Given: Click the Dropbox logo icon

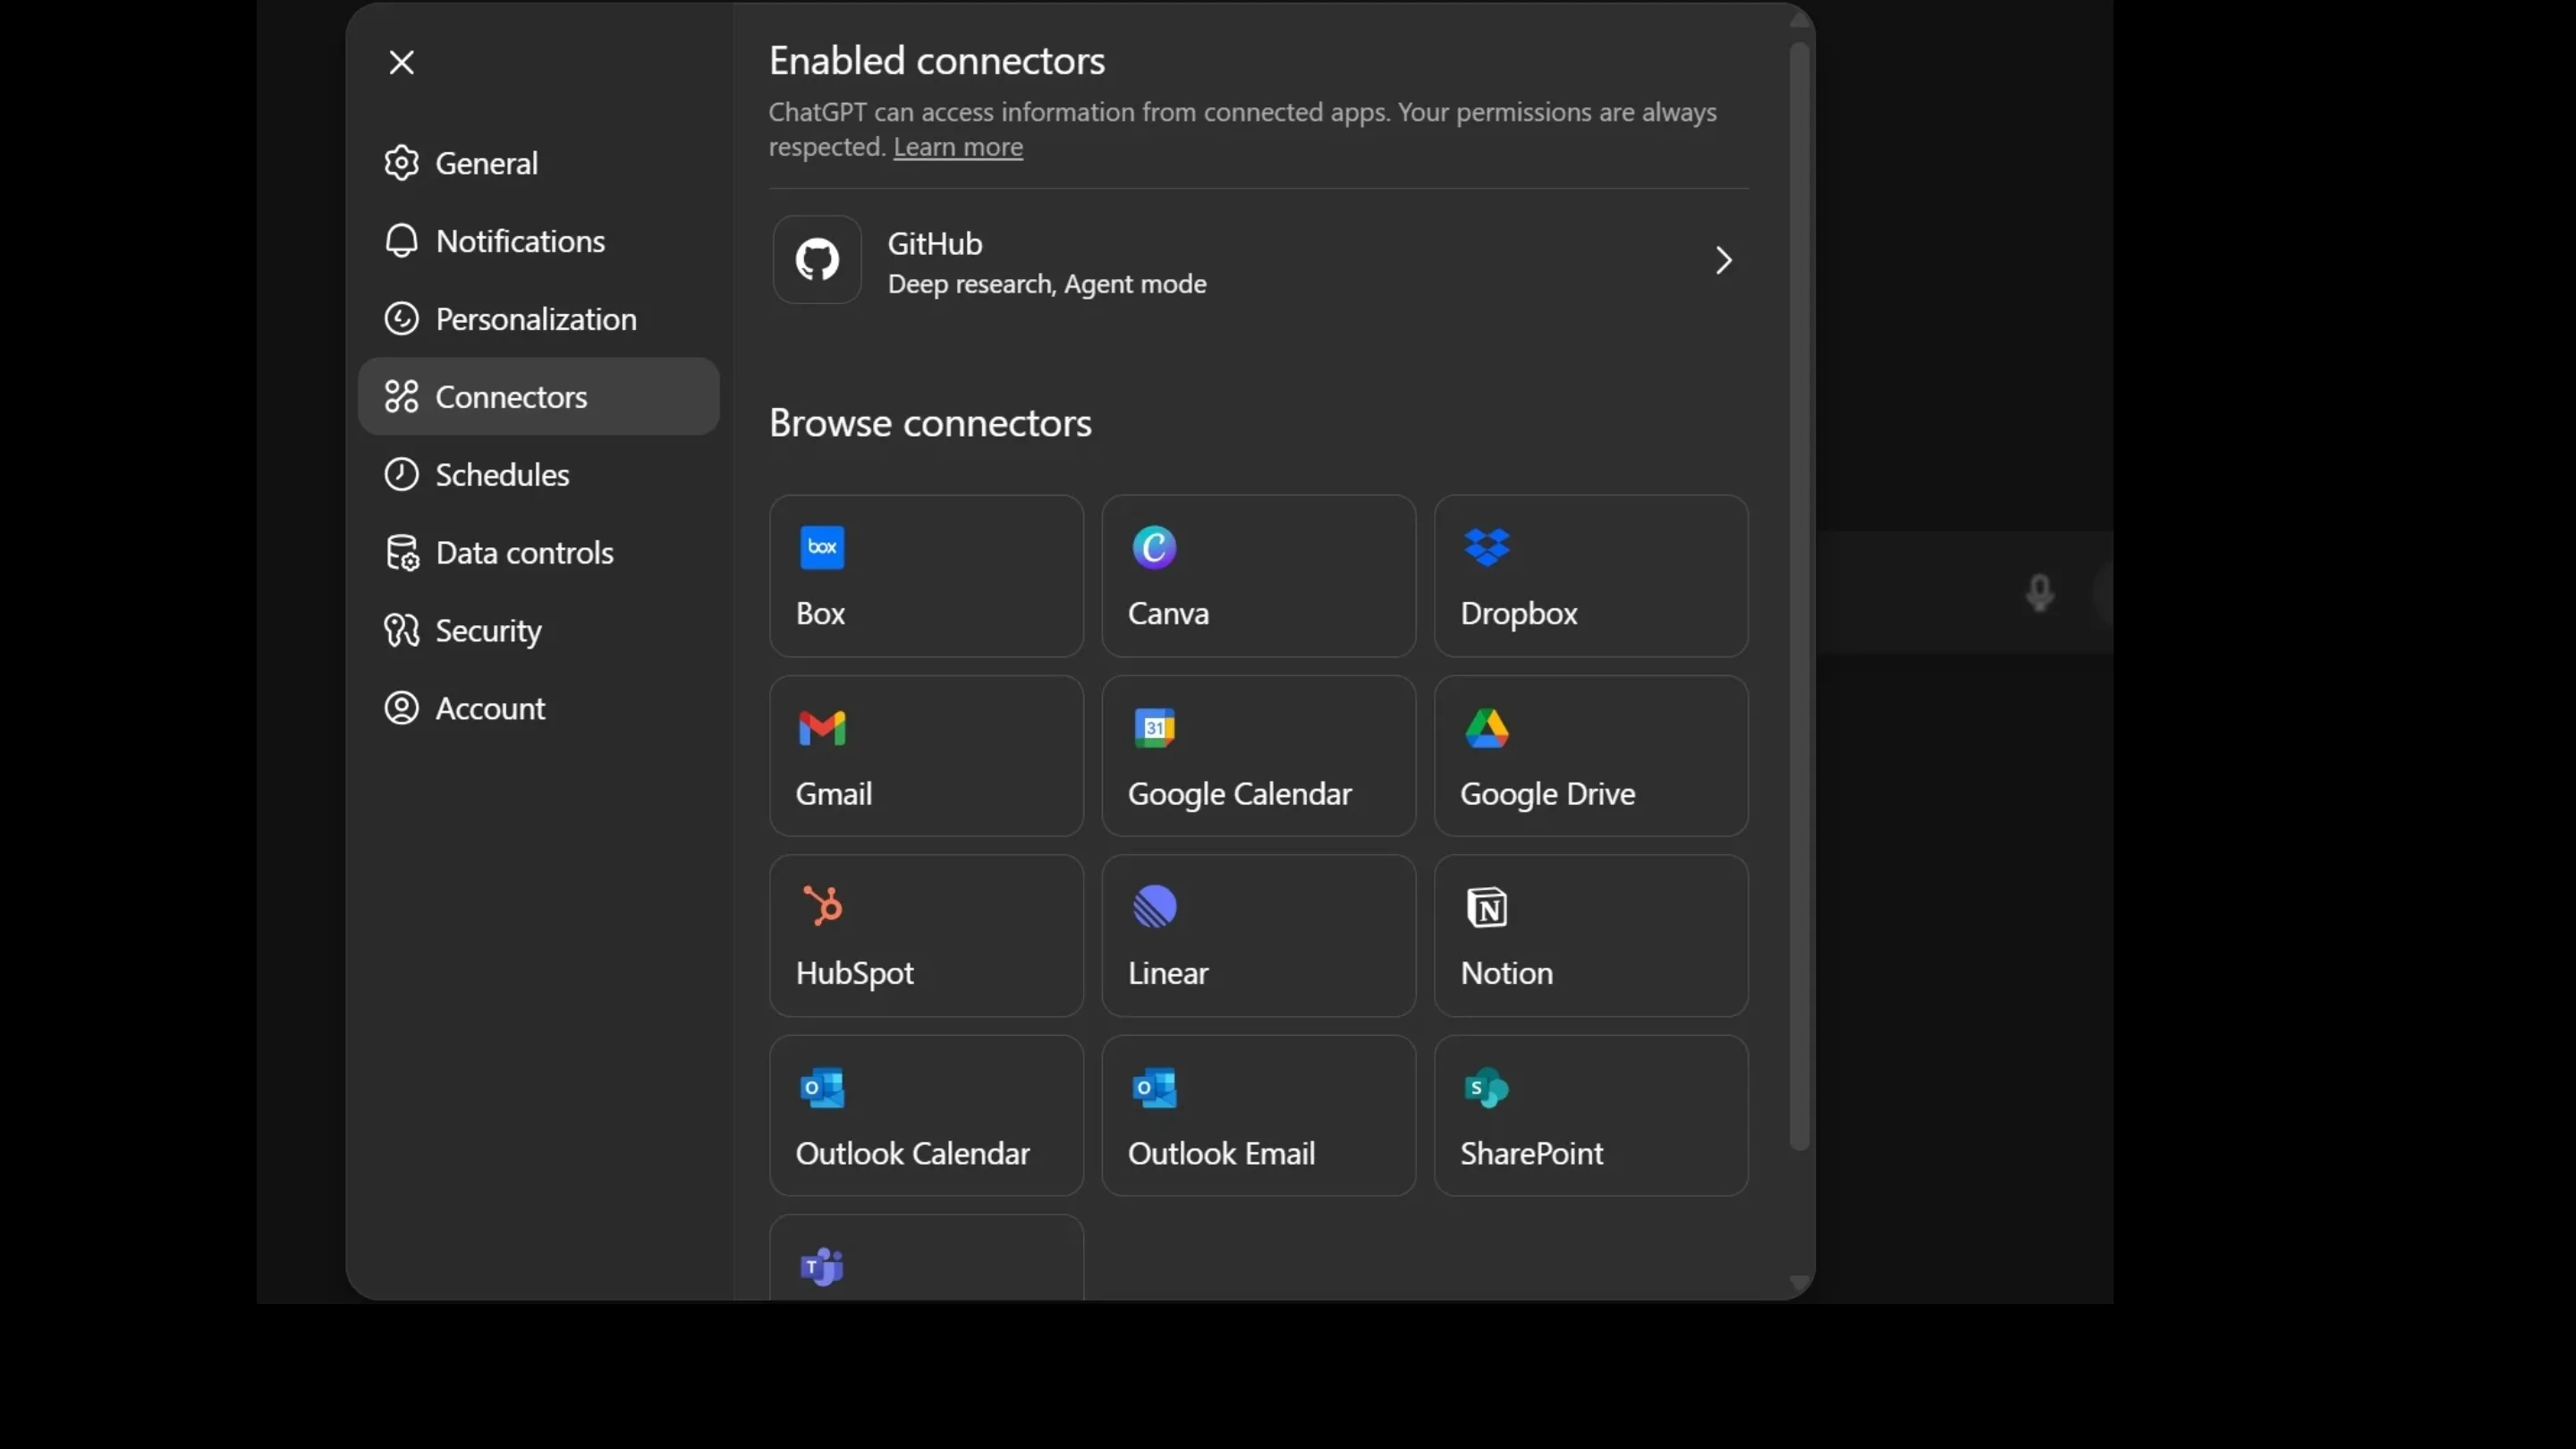Looking at the screenshot, I should click(1487, 547).
